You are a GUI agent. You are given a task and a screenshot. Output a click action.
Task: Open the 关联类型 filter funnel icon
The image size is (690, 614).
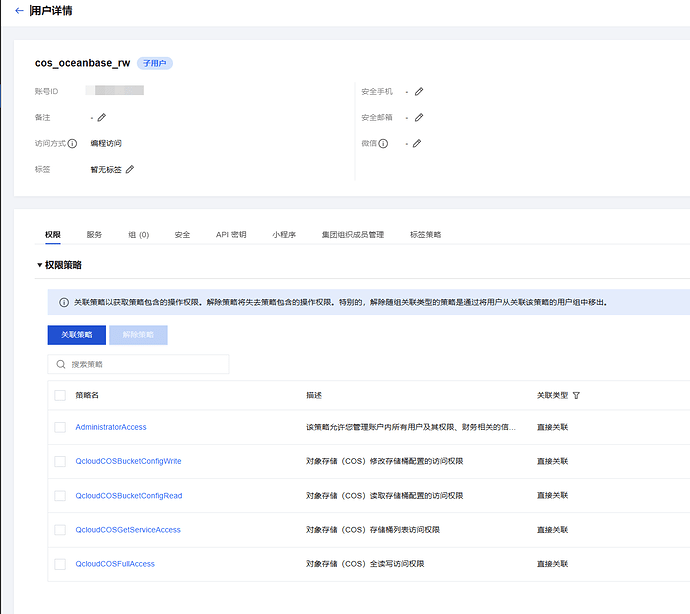576,395
